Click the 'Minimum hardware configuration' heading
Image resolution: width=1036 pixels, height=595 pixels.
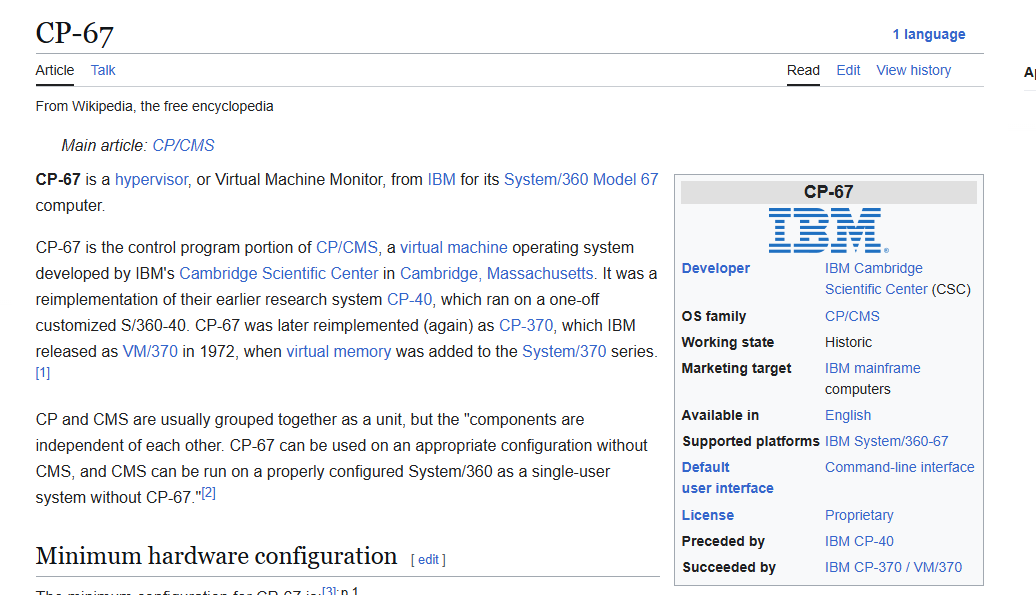[x=216, y=556]
